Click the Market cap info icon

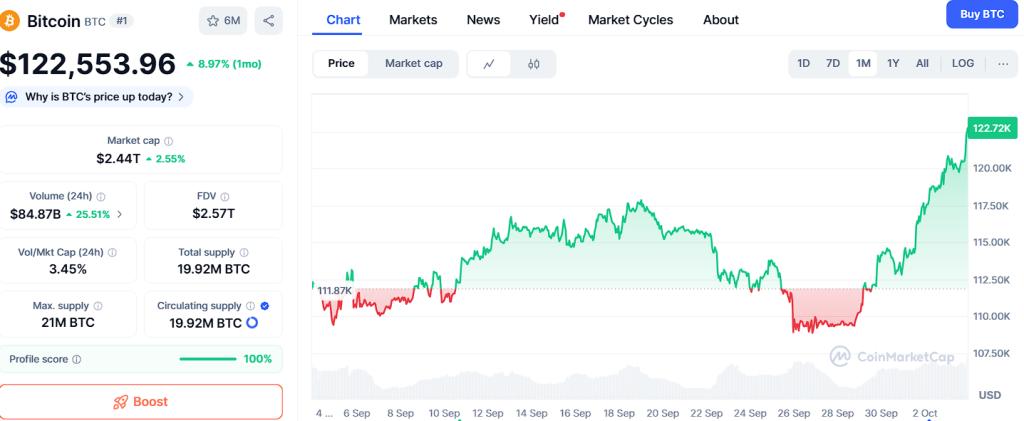[168, 142]
